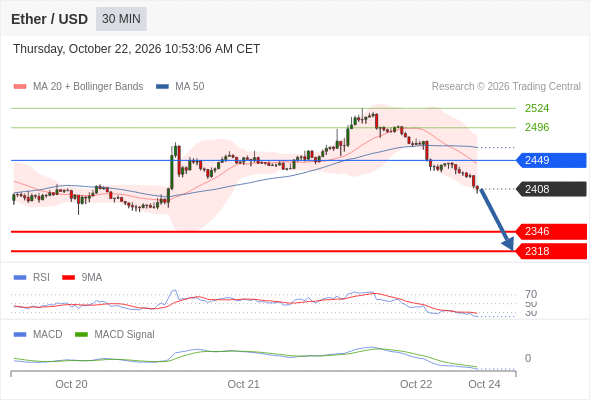Viewport: 590px width, 400px height.
Task: Click the 9MA legend label
Action: 92,277
